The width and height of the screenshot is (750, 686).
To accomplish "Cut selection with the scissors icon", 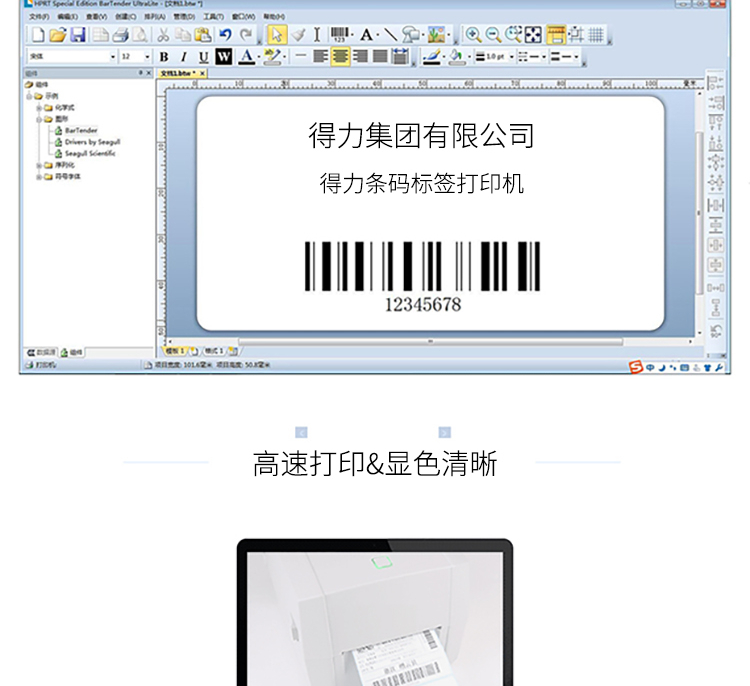I will click(x=163, y=35).
